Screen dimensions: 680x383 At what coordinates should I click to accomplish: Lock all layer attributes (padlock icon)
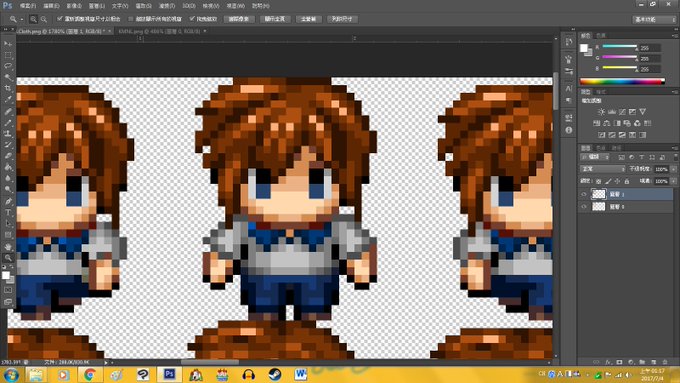coord(627,181)
